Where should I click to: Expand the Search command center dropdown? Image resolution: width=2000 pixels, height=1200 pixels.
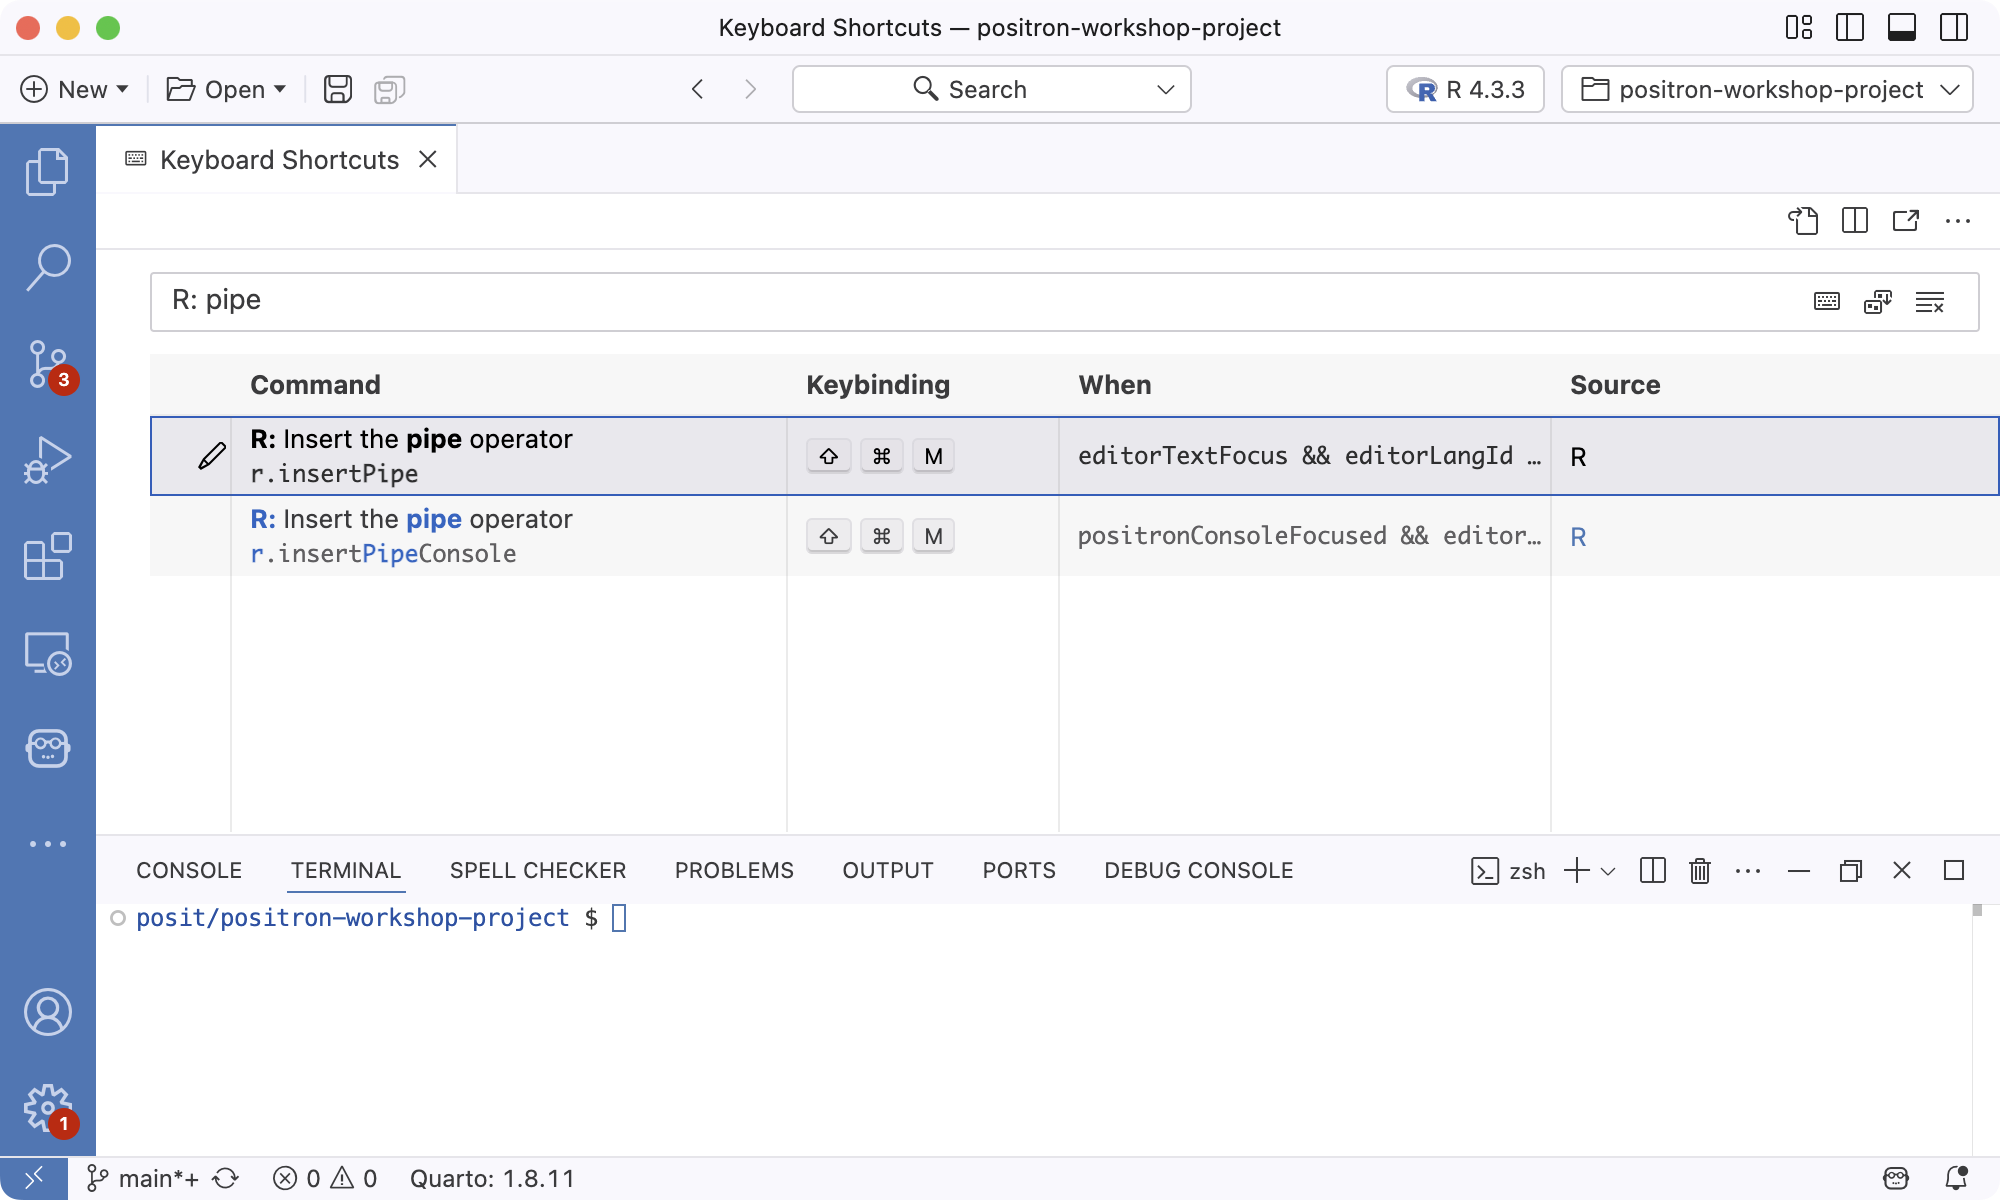pyautogui.click(x=1165, y=89)
